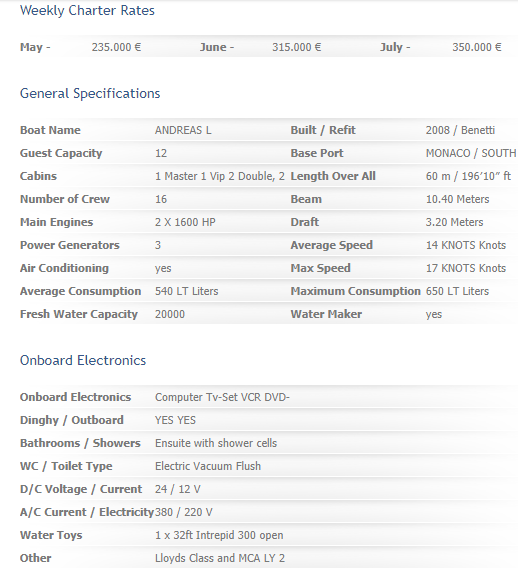Click the Weekly Charter Rates heading
528x586 pixels.
(x=87, y=10)
